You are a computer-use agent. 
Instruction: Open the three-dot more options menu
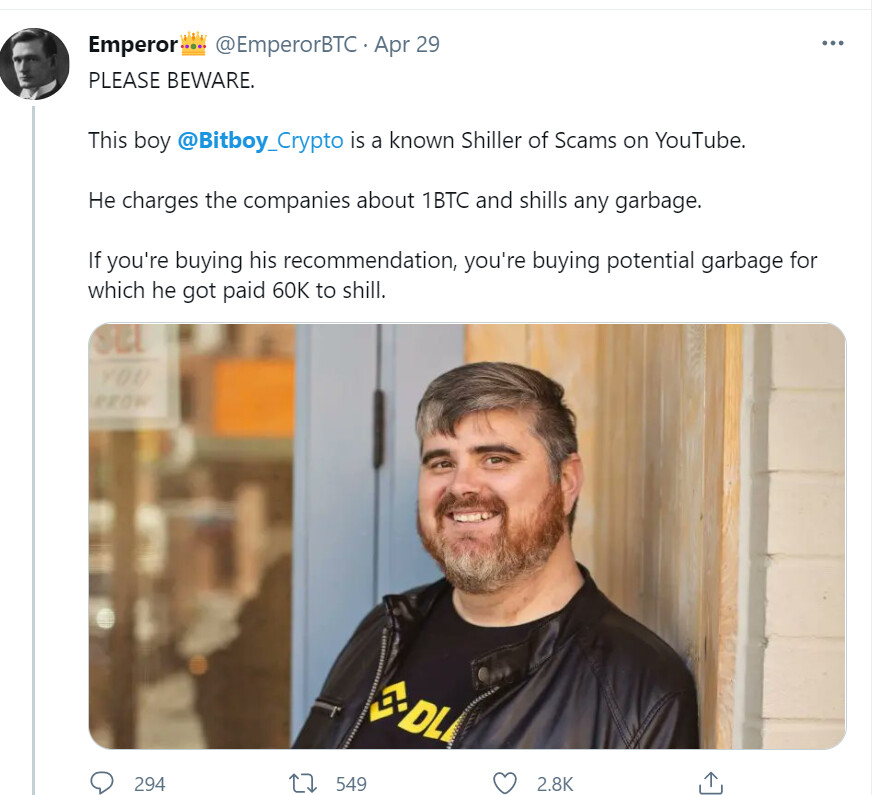tap(832, 43)
